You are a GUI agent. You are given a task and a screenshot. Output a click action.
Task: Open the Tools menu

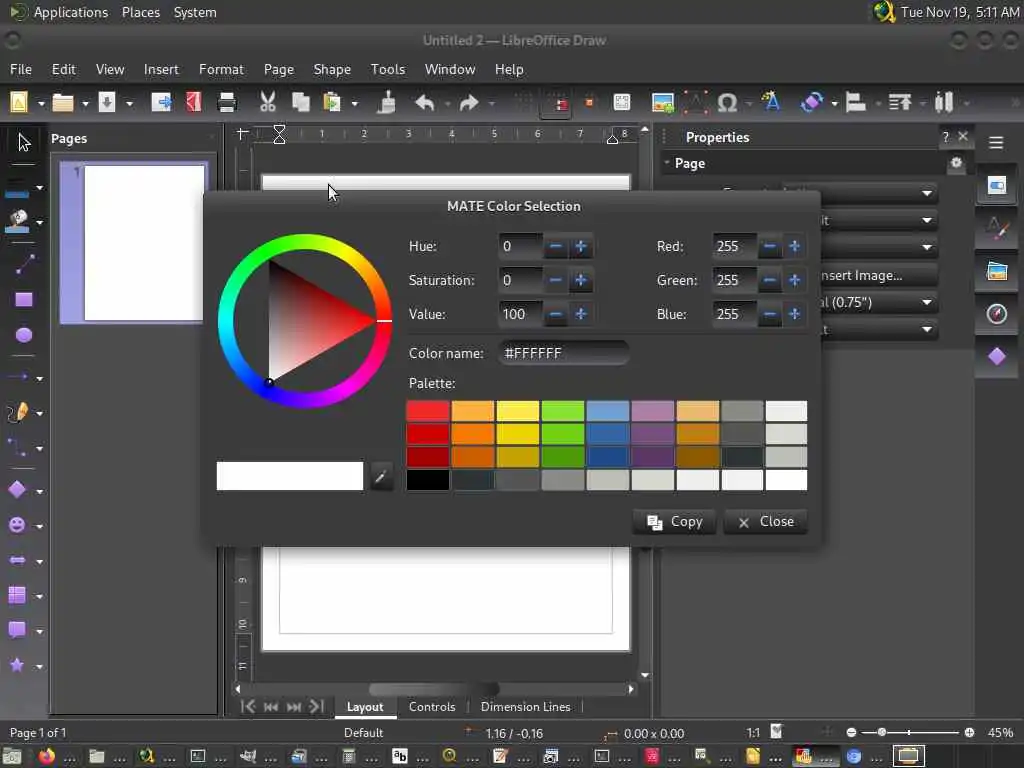(388, 69)
